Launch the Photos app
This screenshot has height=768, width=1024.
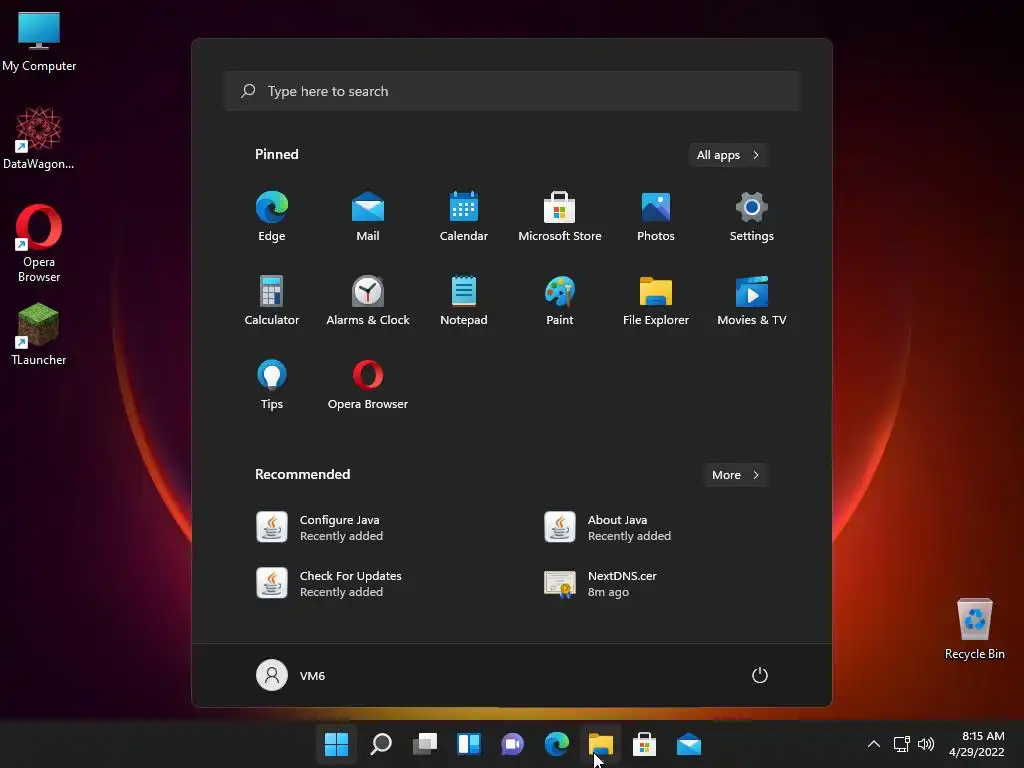[x=656, y=216]
